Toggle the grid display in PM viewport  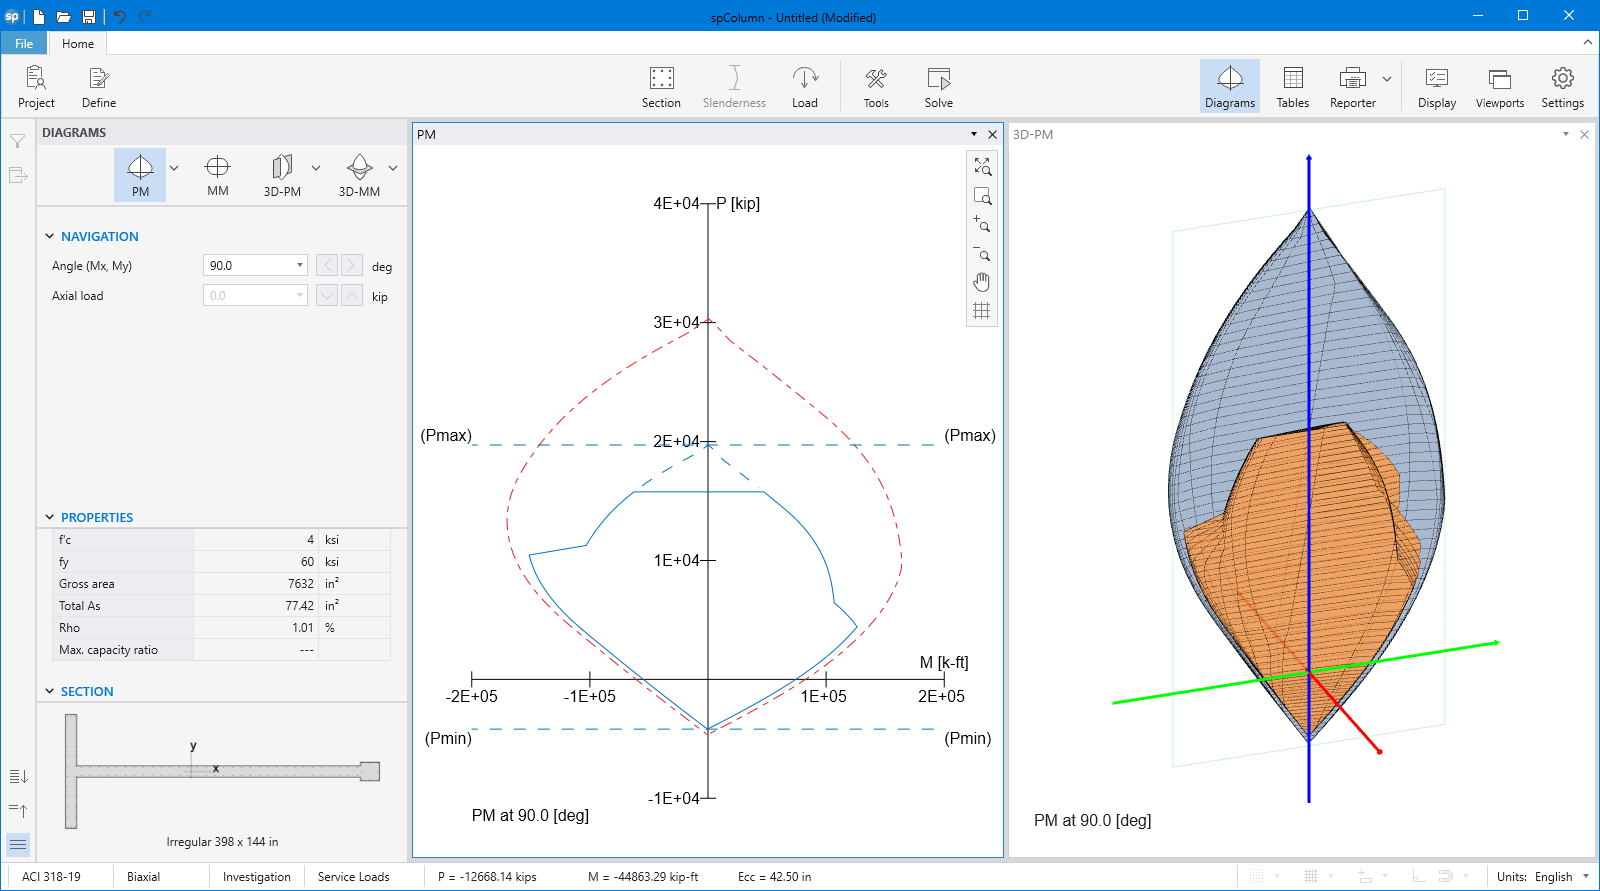(982, 311)
